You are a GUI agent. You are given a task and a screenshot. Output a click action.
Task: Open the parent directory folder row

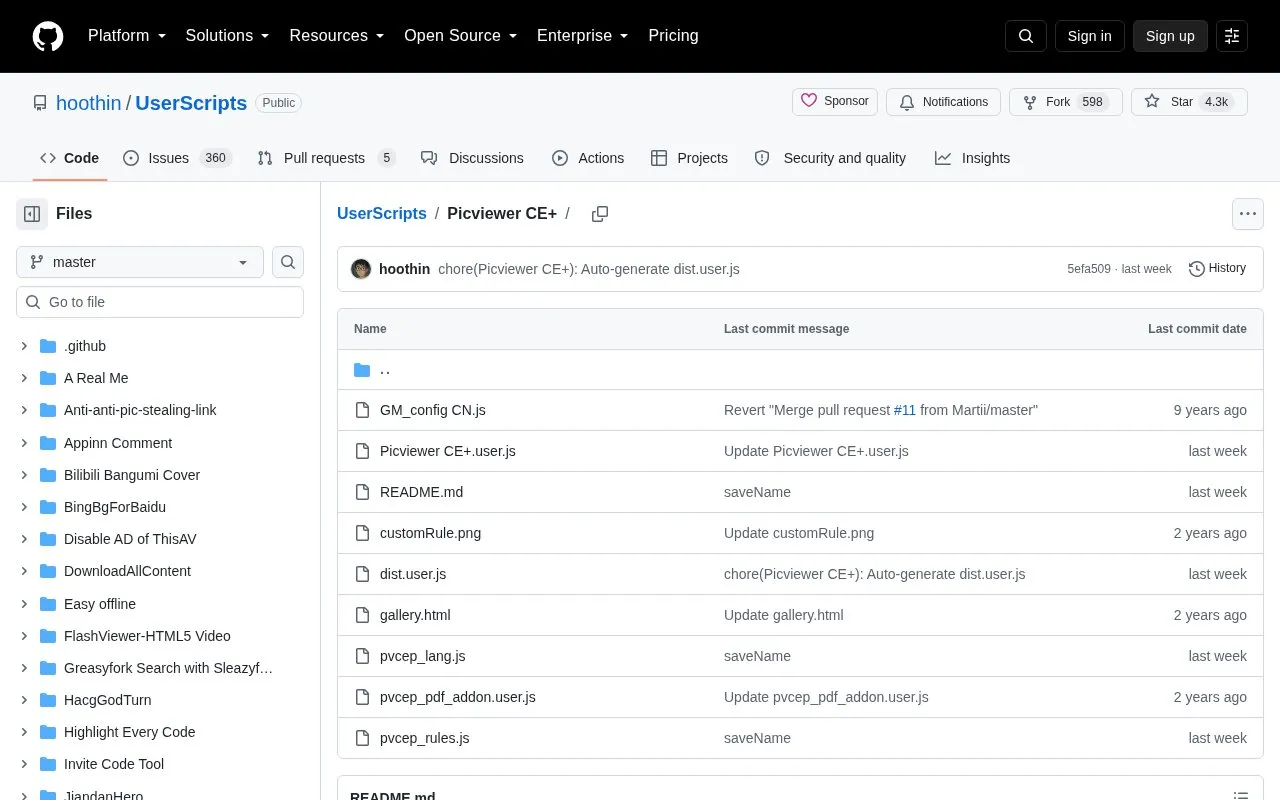[800, 370]
